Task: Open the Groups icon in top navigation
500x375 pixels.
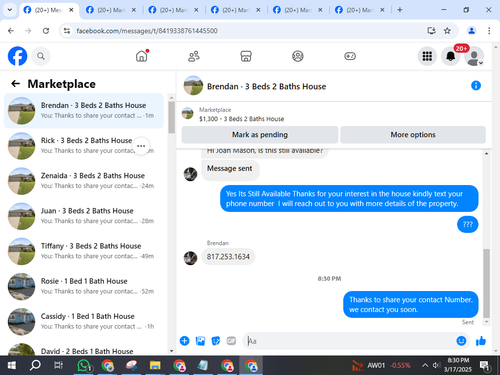Action: point(298,56)
